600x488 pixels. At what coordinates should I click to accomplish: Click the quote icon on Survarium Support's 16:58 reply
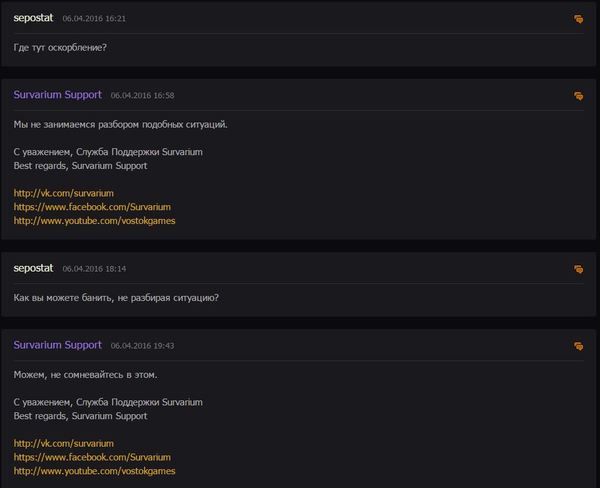[578, 96]
